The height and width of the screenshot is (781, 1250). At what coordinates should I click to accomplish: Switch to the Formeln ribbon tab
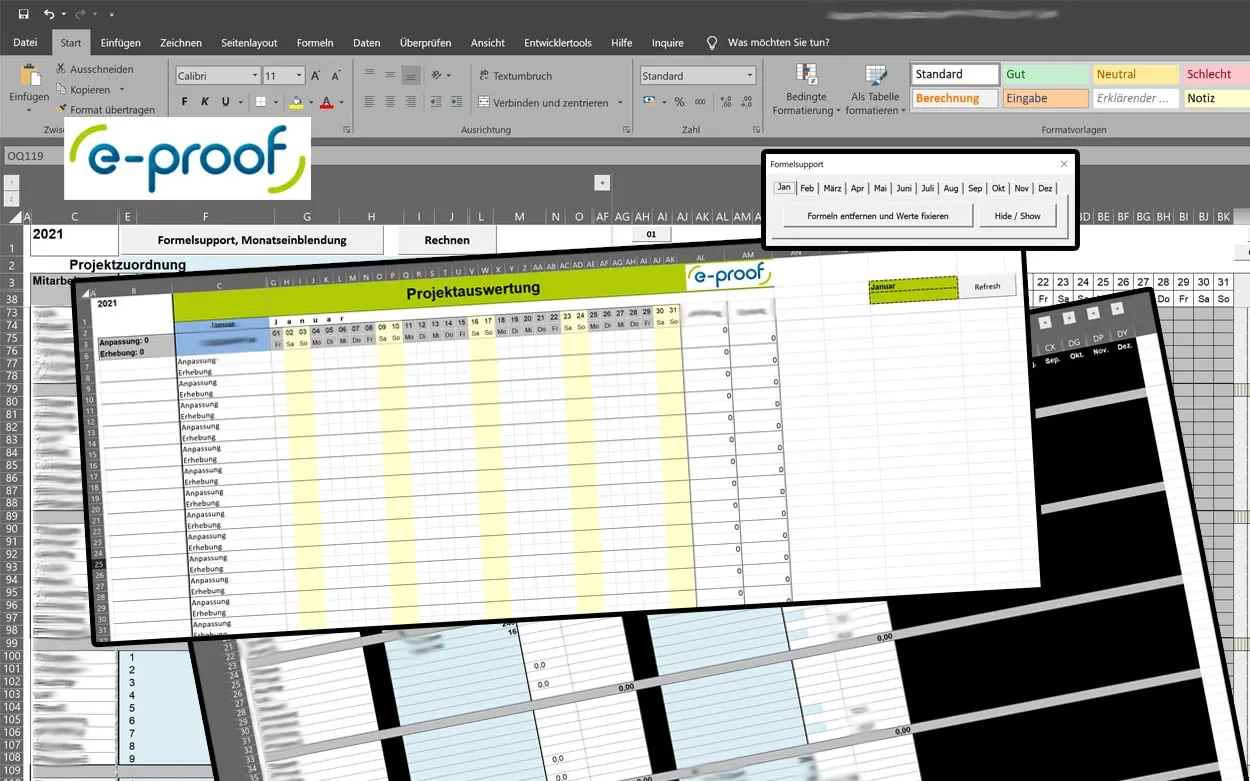[315, 43]
